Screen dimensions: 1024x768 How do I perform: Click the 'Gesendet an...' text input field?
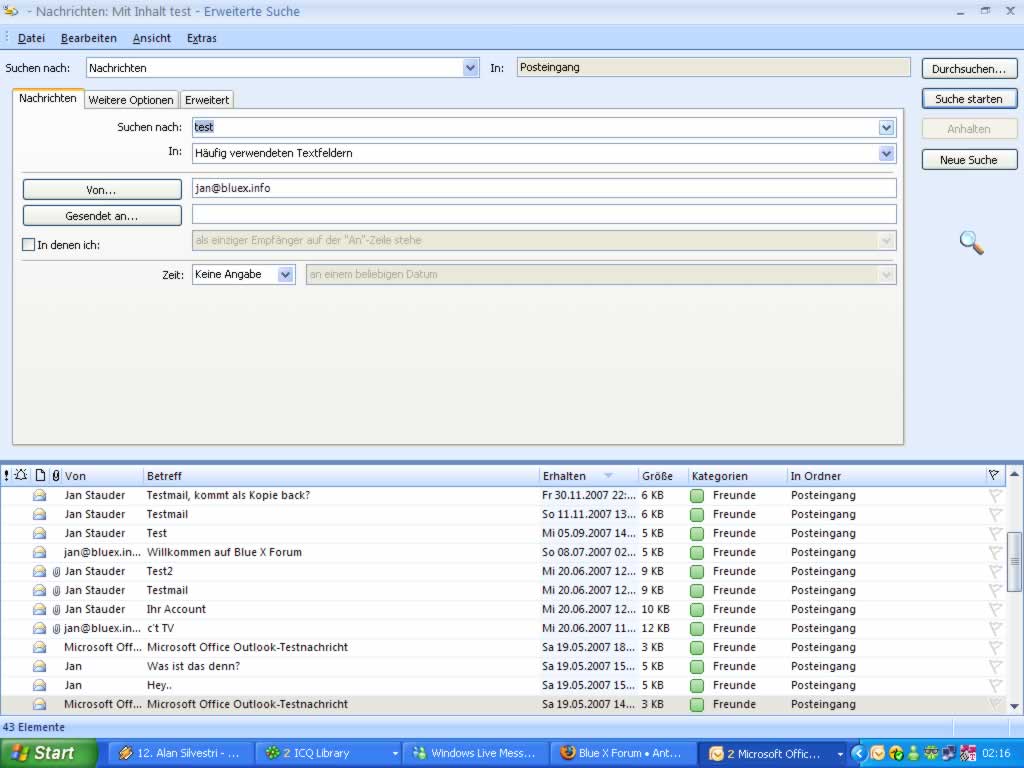pyautogui.click(x=543, y=215)
